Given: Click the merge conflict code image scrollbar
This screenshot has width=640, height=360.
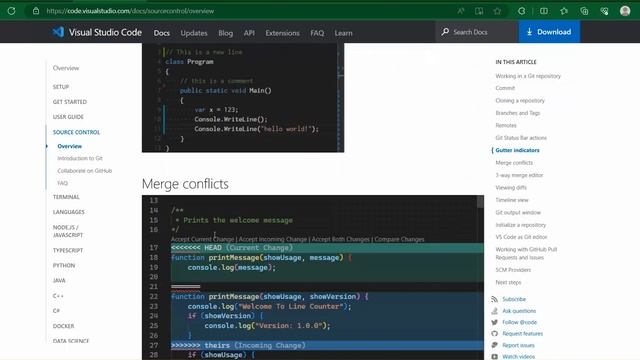Looking at the screenshot, I should coord(480,202).
